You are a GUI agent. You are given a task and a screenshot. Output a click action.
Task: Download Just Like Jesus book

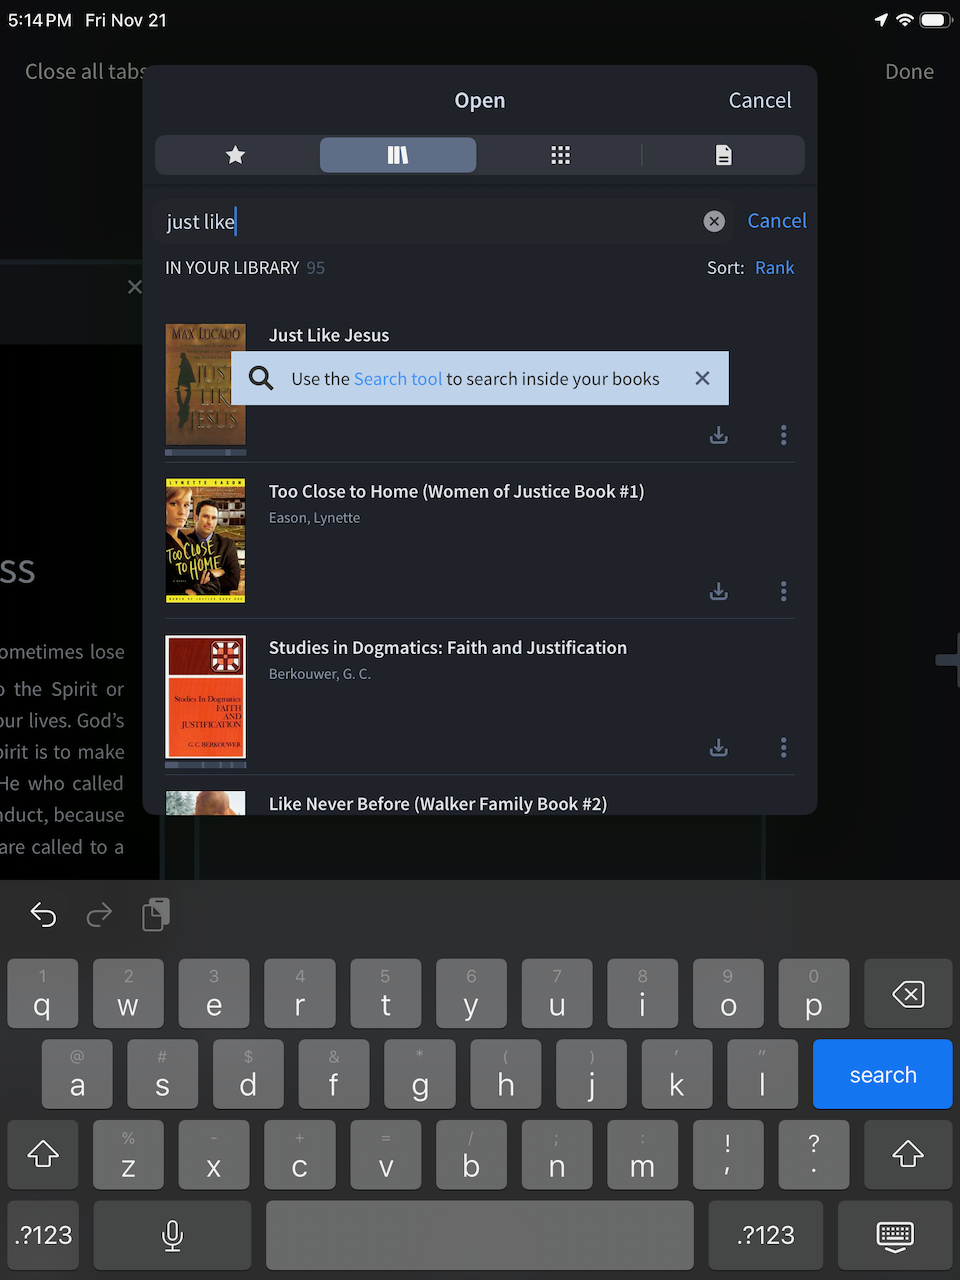tap(719, 435)
